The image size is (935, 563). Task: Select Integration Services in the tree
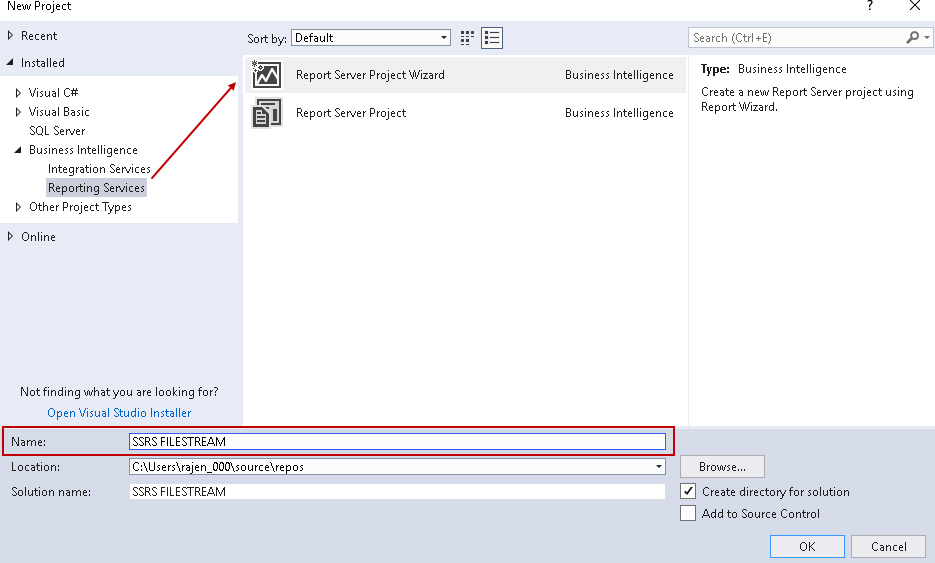point(99,169)
